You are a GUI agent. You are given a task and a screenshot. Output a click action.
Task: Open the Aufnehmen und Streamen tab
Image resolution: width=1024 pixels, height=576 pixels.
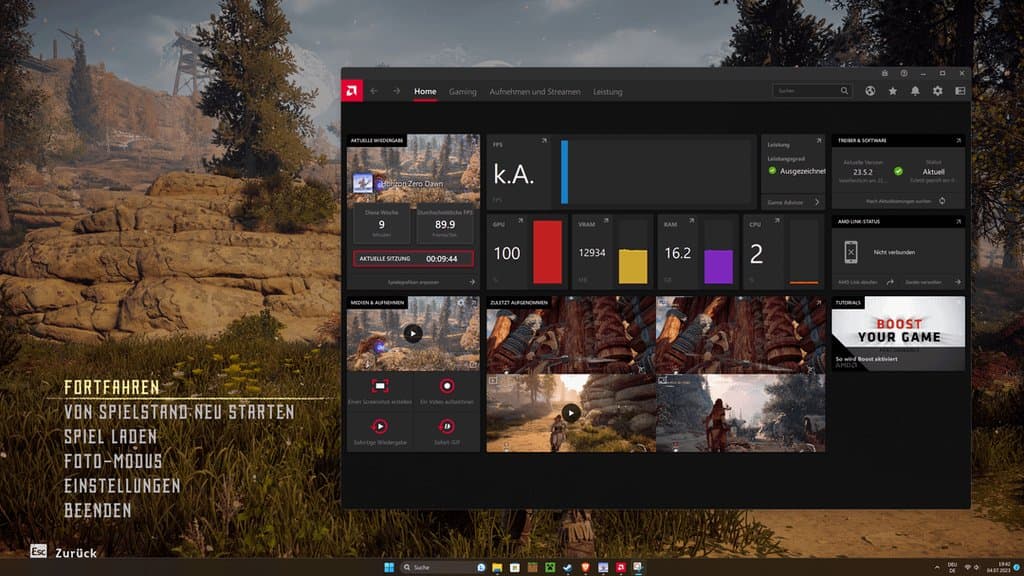pyautogui.click(x=535, y=92)
